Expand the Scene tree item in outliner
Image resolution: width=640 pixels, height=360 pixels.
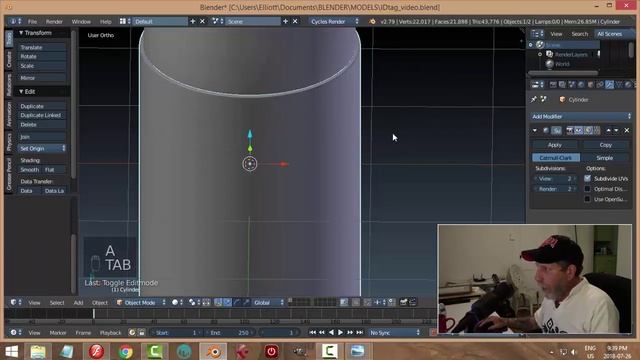click(x=531, y=45)
